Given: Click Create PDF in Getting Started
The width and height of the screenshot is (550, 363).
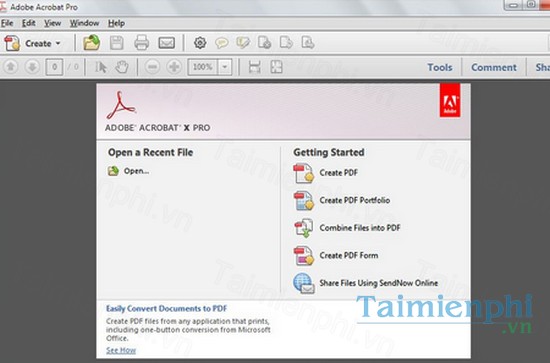Looking at the screenshot, I should [x=338, y=173].
